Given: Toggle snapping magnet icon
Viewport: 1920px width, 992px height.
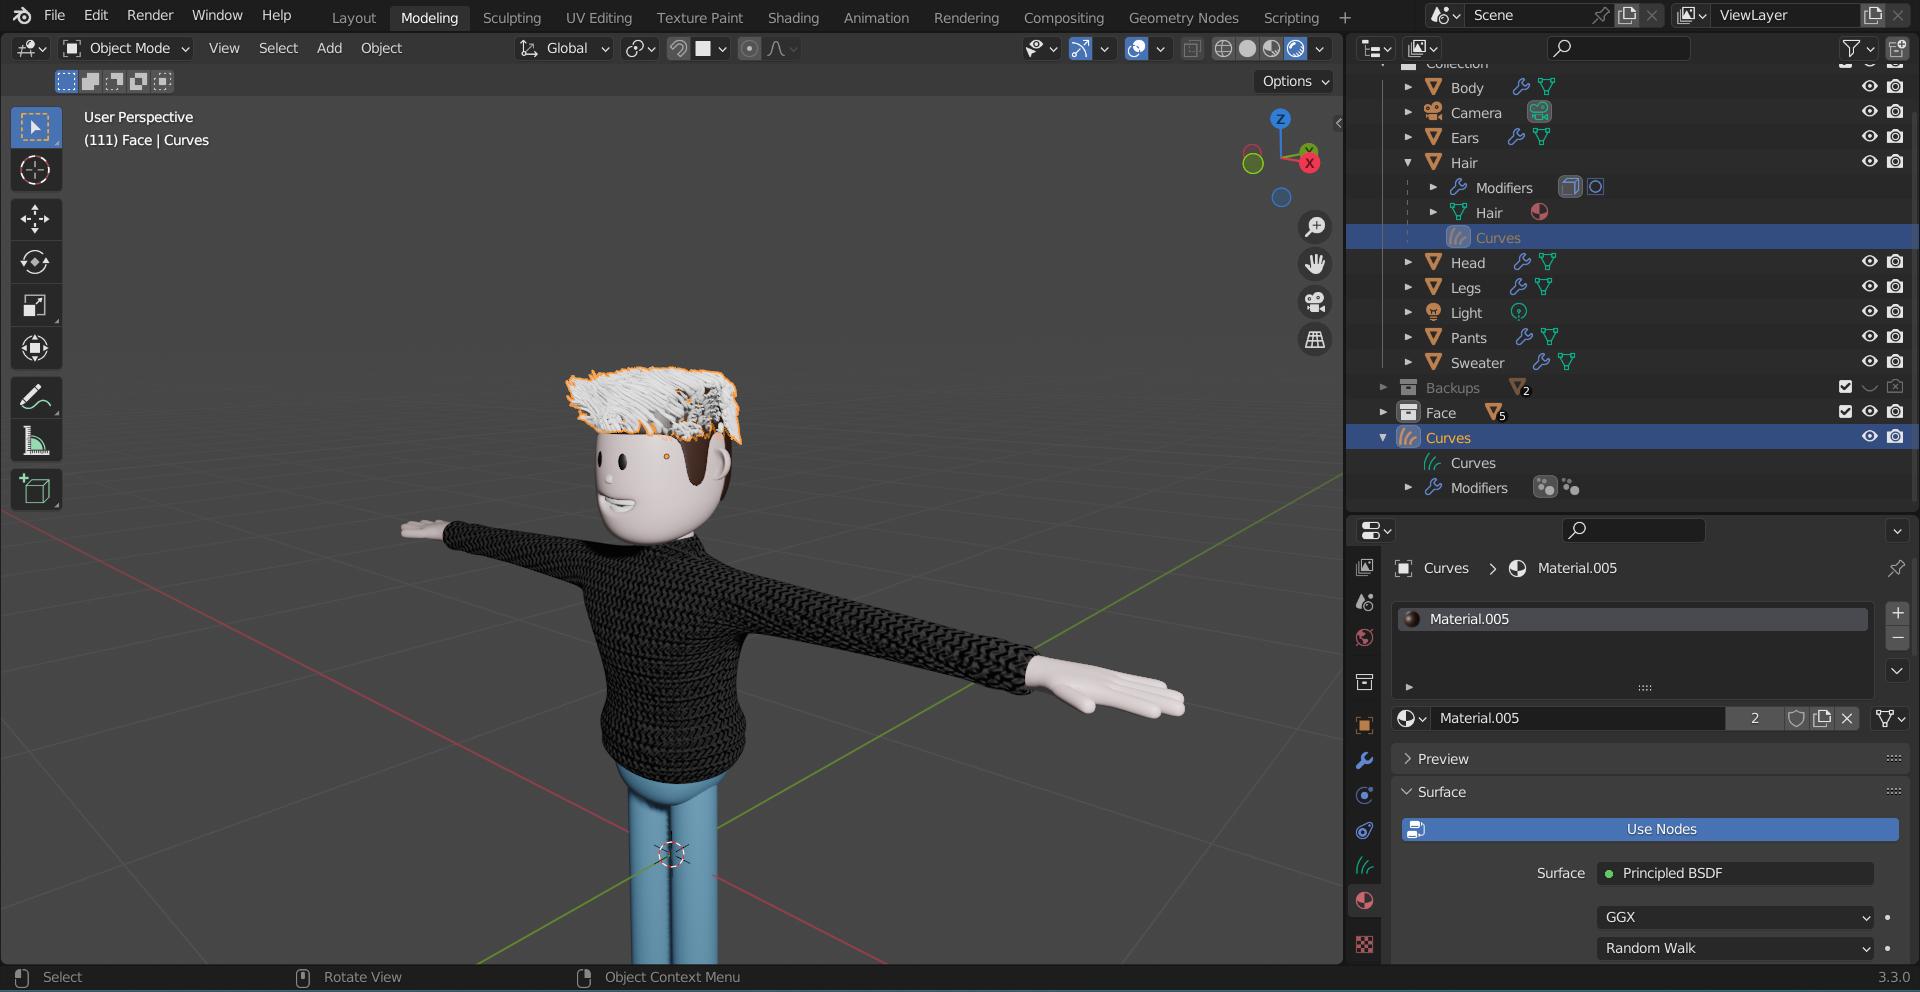Looking at the screenshot, I should point(678,49).
